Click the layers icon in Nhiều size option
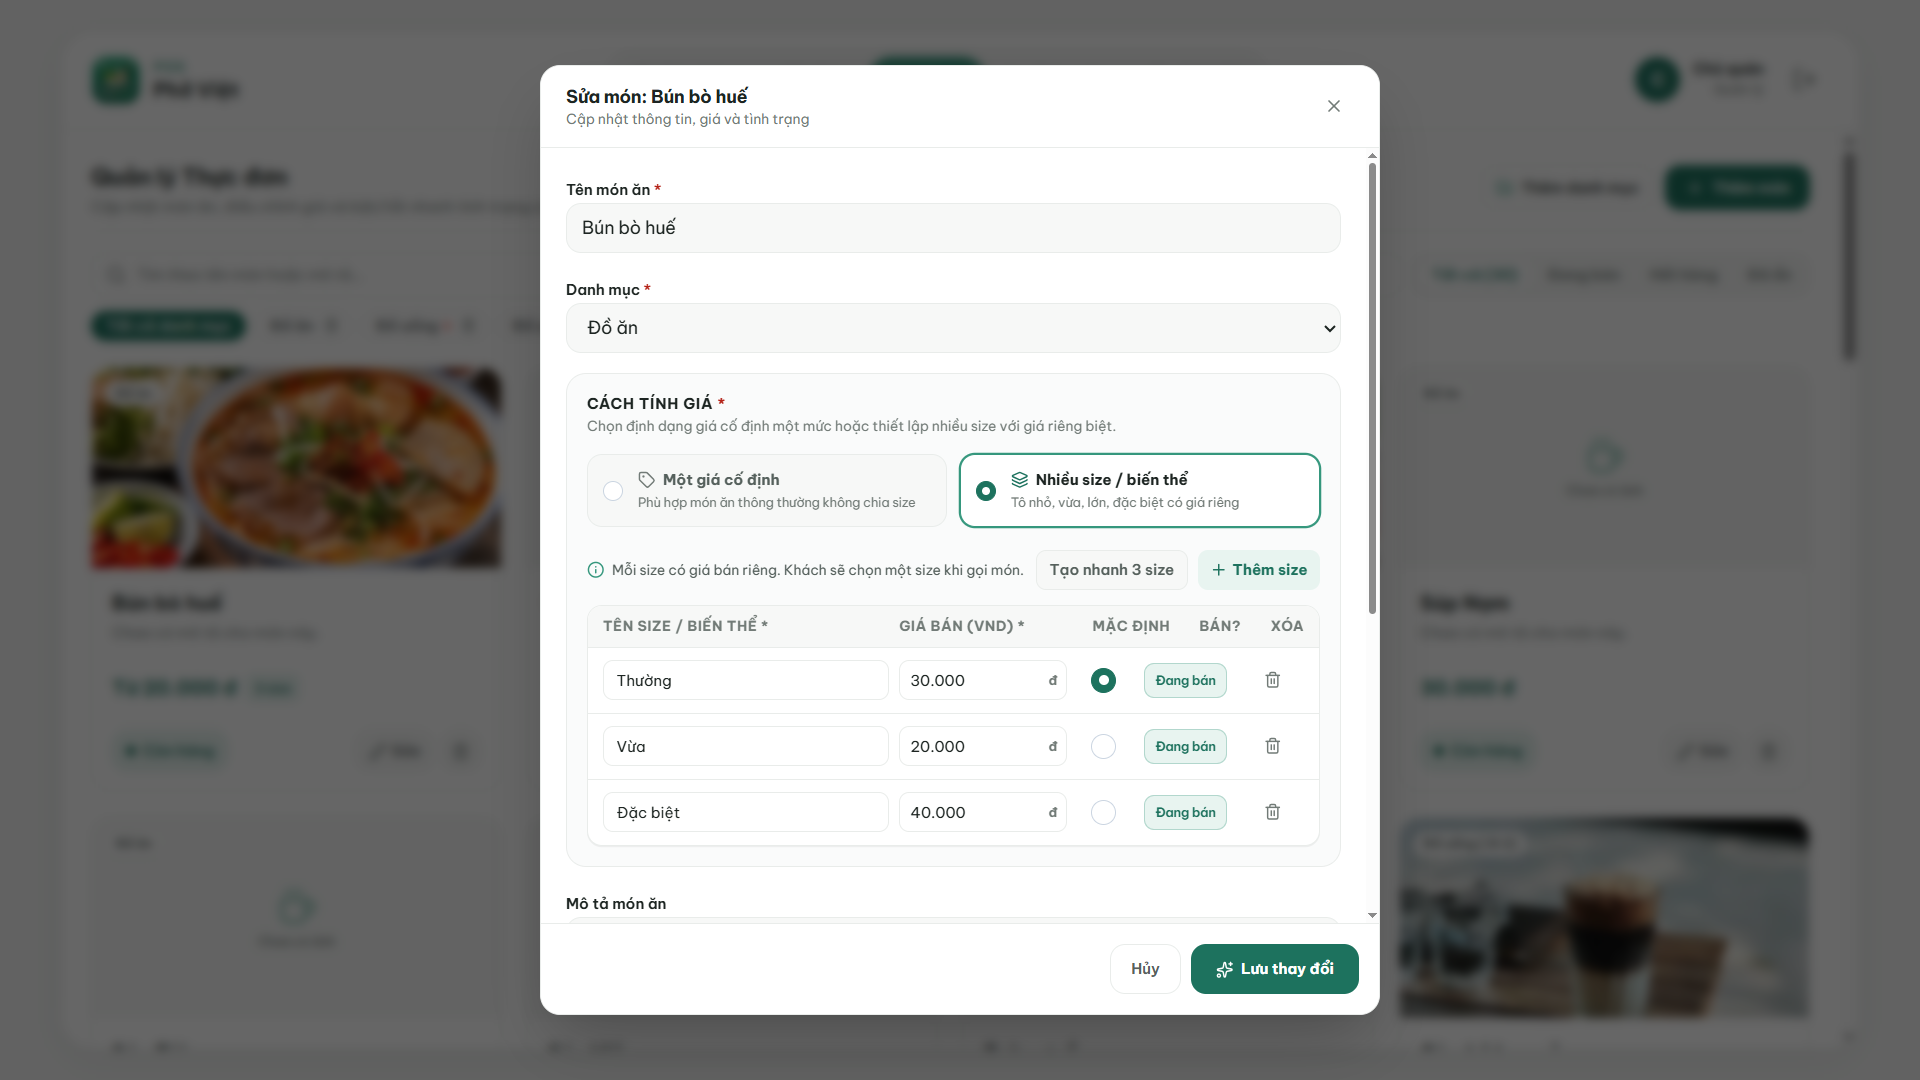The width and height of the screenshot is (1920, 1080). 1019,480
